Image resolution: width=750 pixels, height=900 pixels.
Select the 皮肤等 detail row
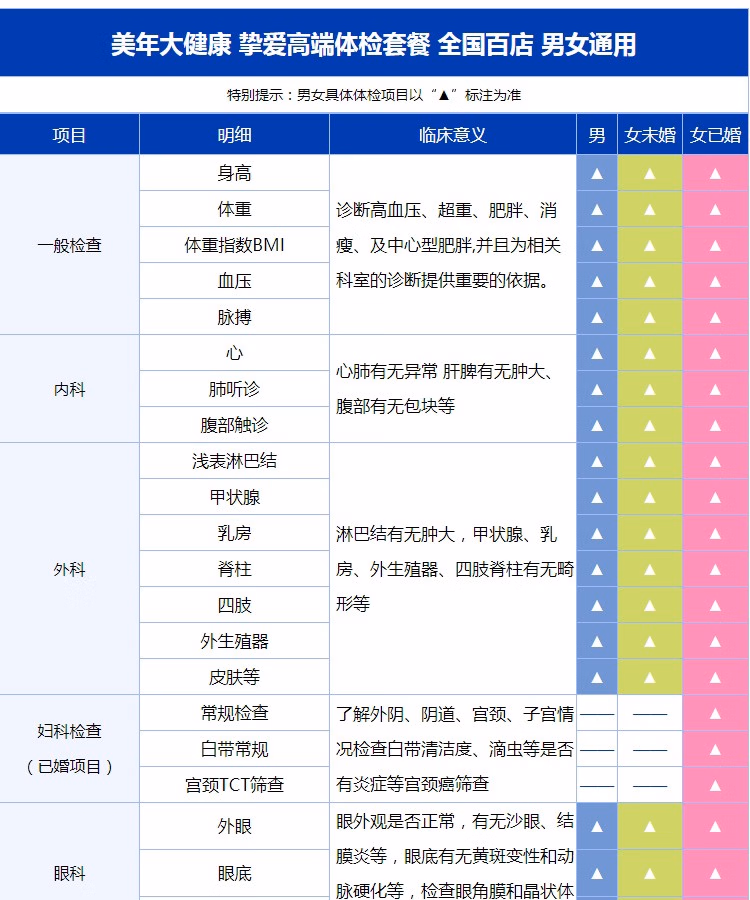point(234,677)
